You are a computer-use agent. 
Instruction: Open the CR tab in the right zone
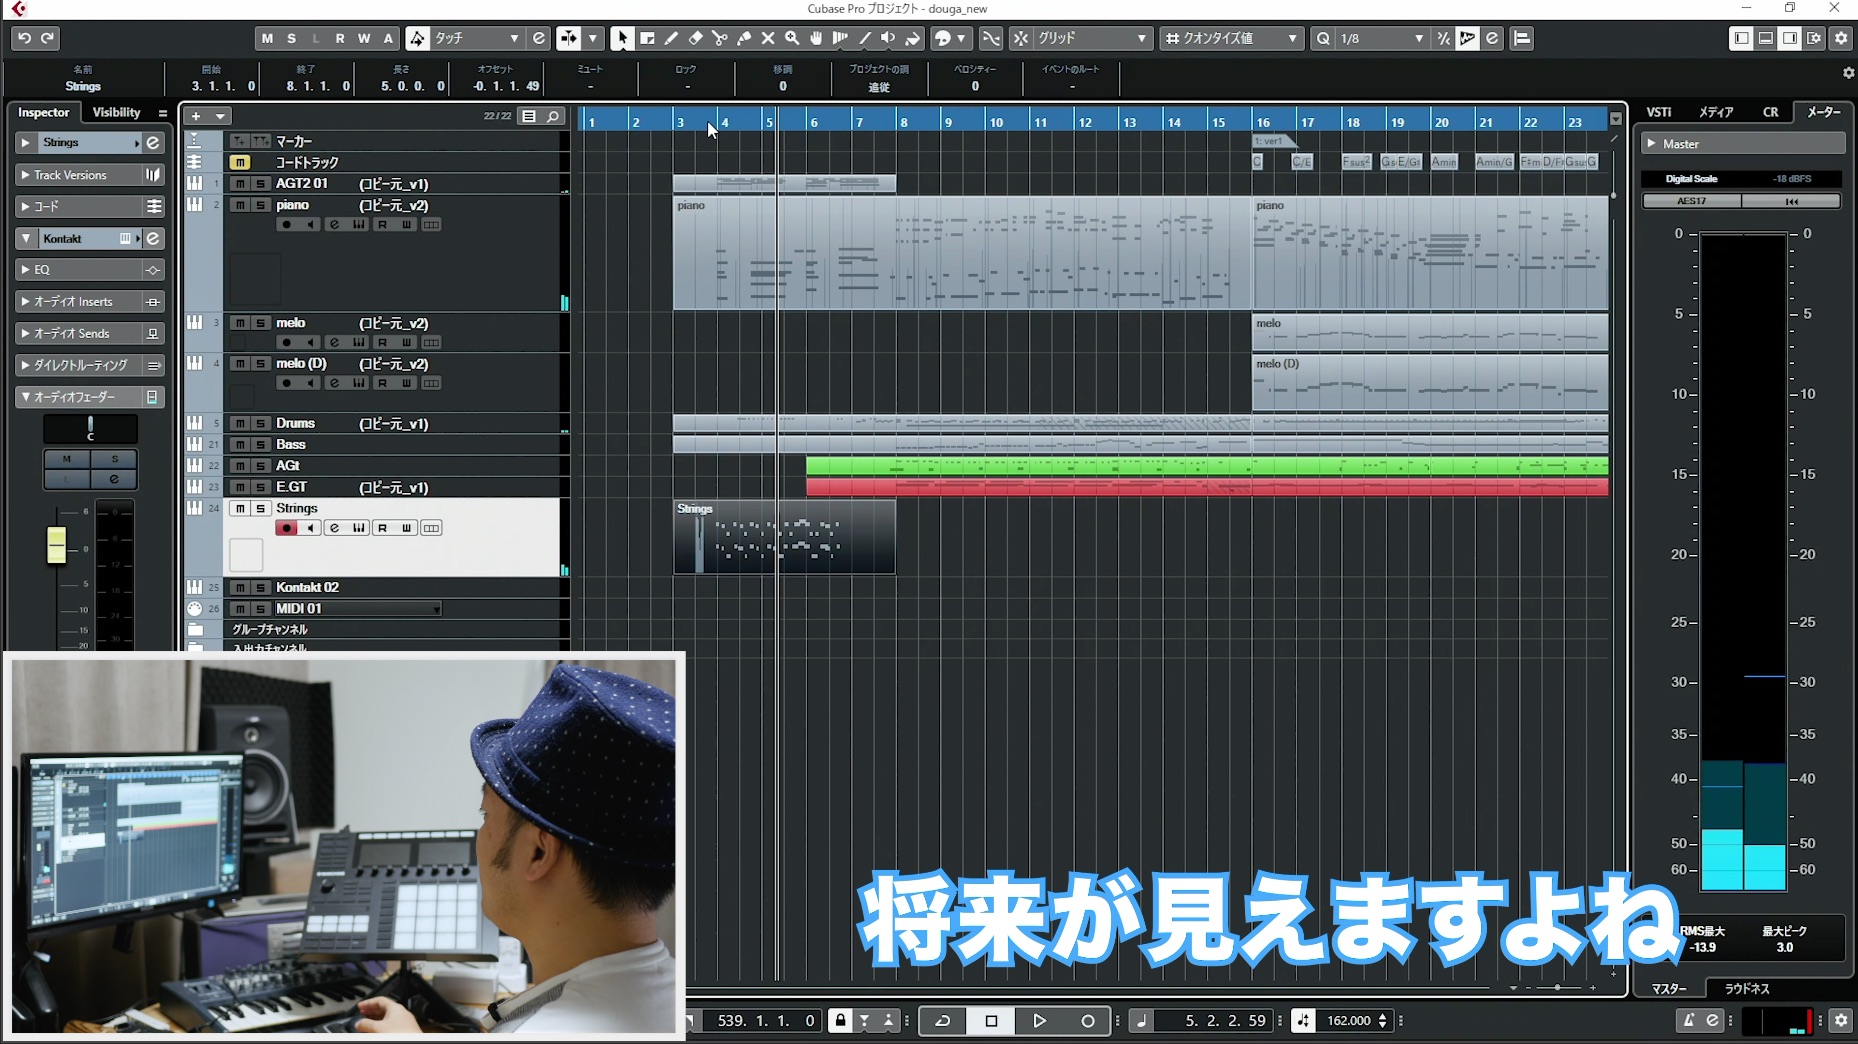point(1770,112)
